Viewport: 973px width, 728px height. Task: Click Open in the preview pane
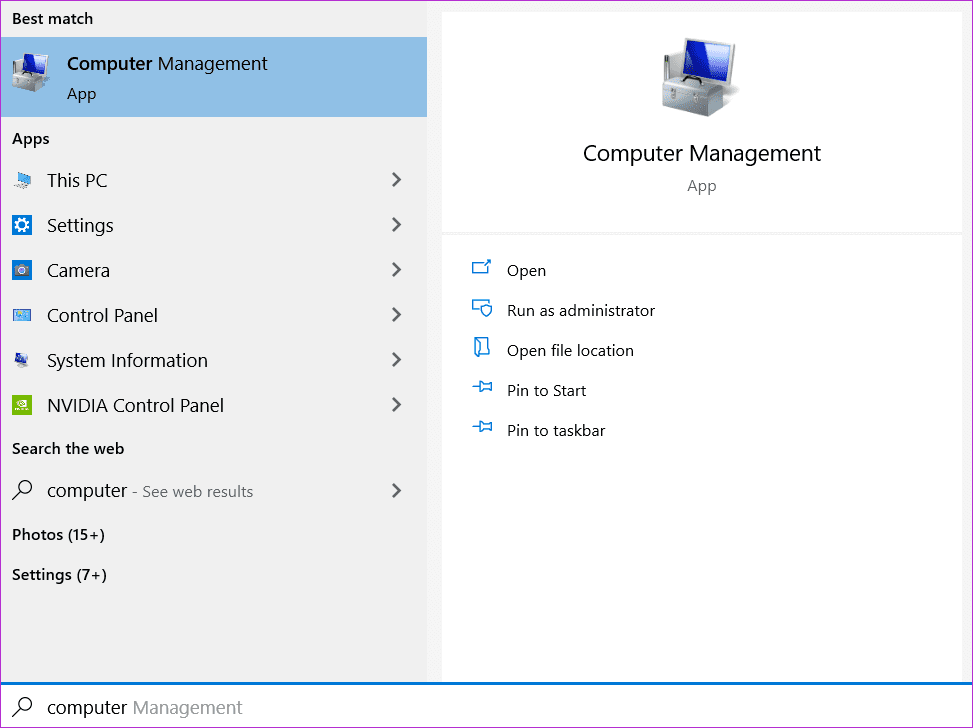[x=526, y=271]
